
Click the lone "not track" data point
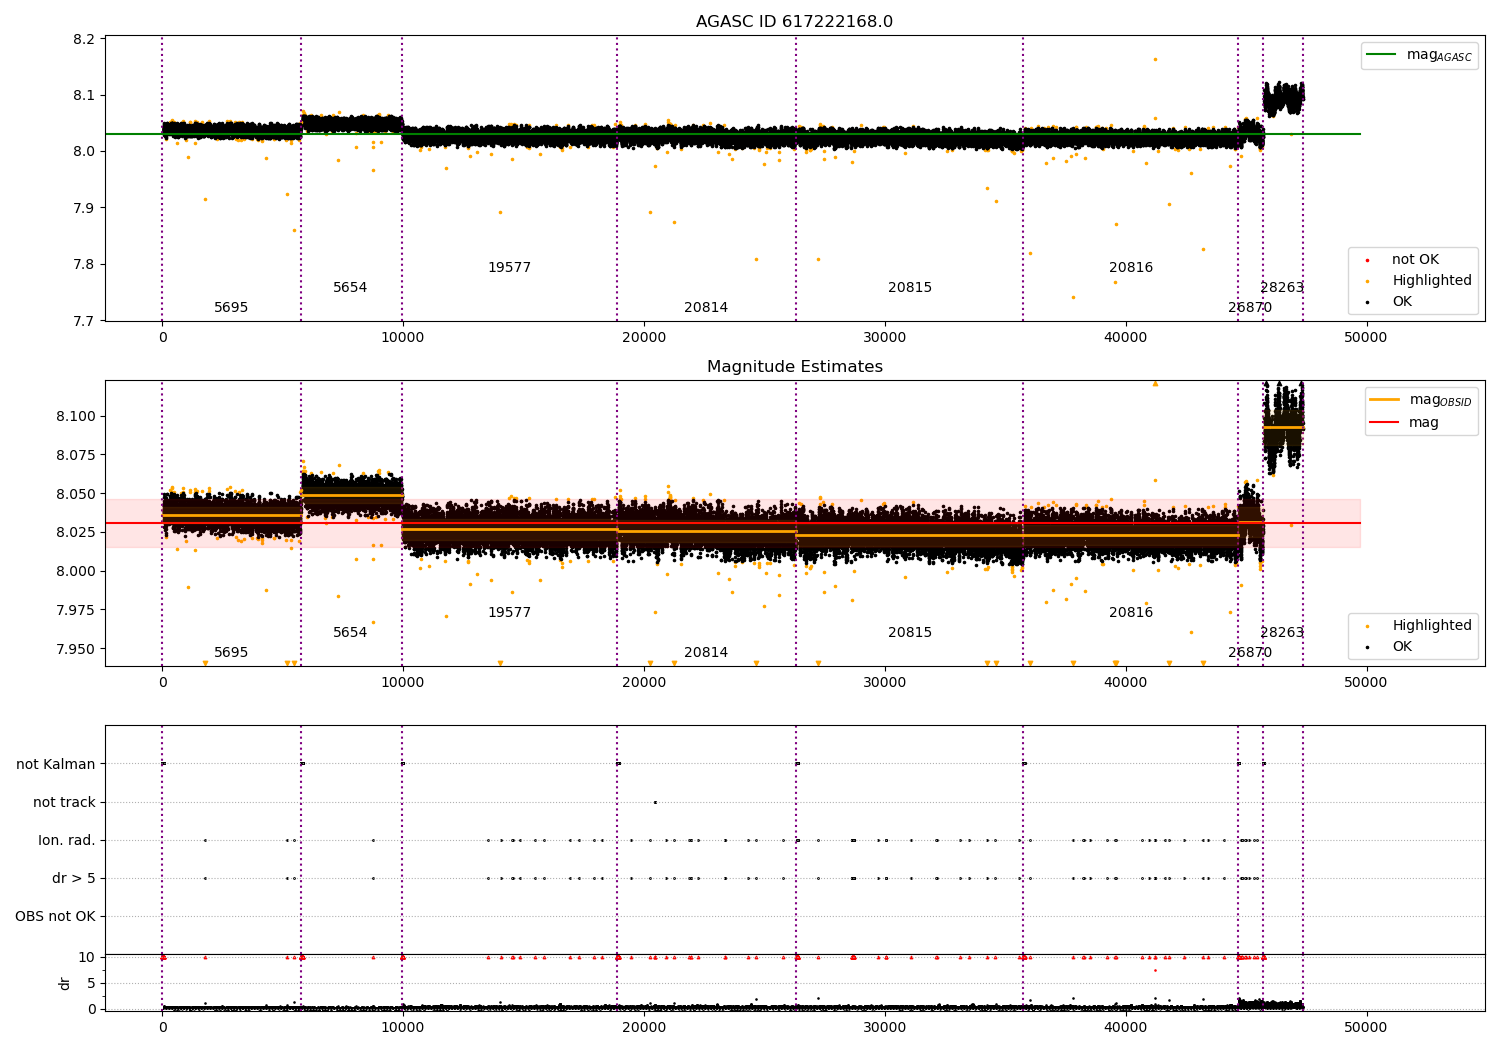click(x=655, y=802)
